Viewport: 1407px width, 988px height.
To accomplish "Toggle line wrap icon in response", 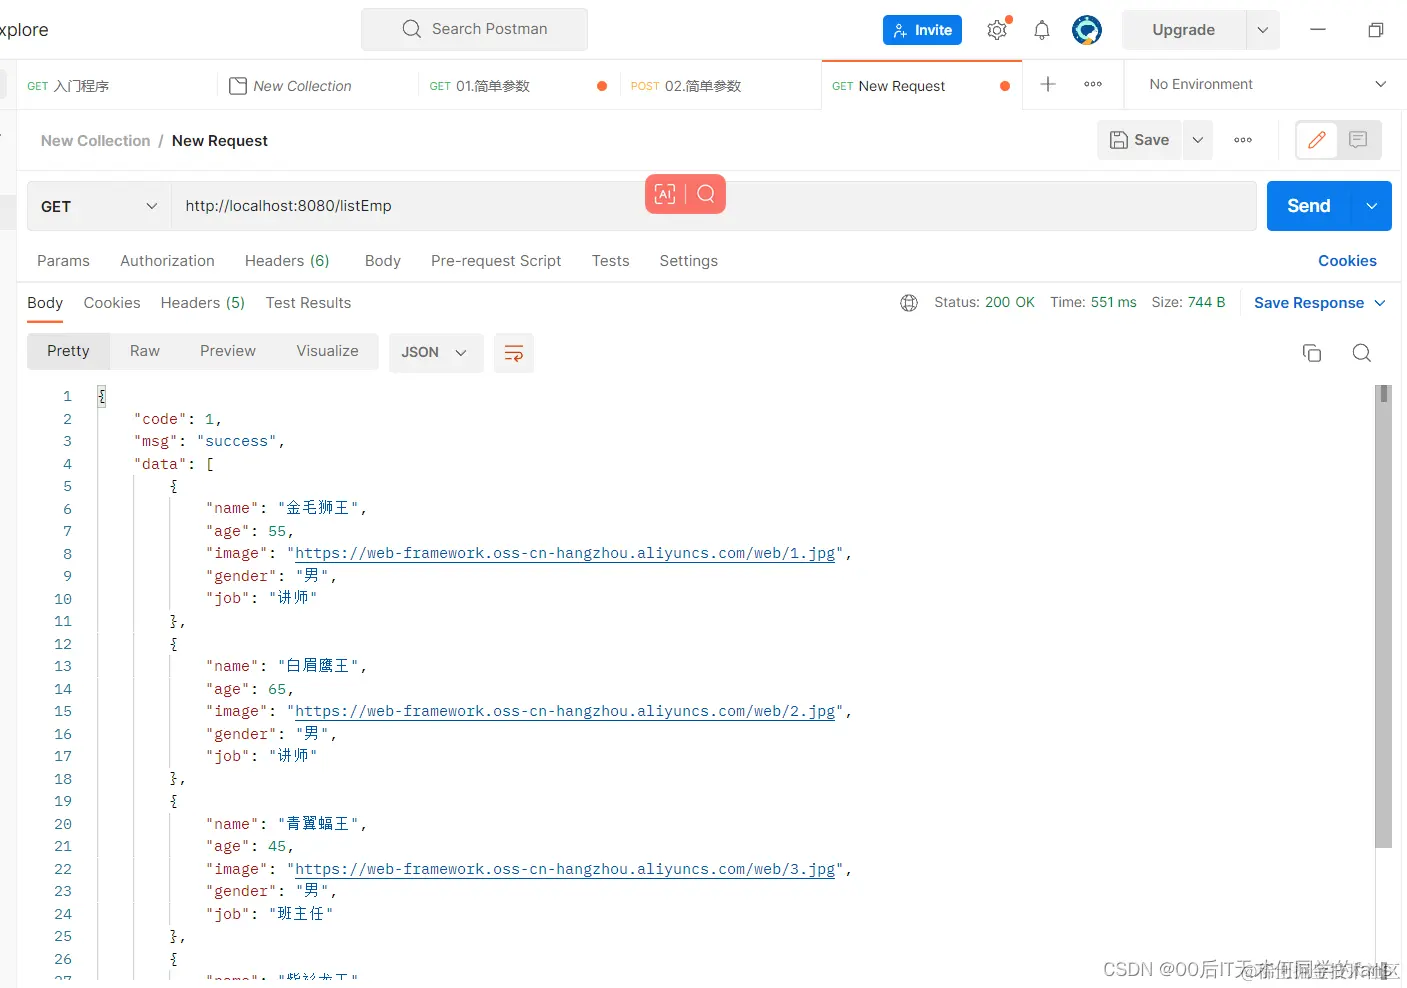I will point(514,353).
